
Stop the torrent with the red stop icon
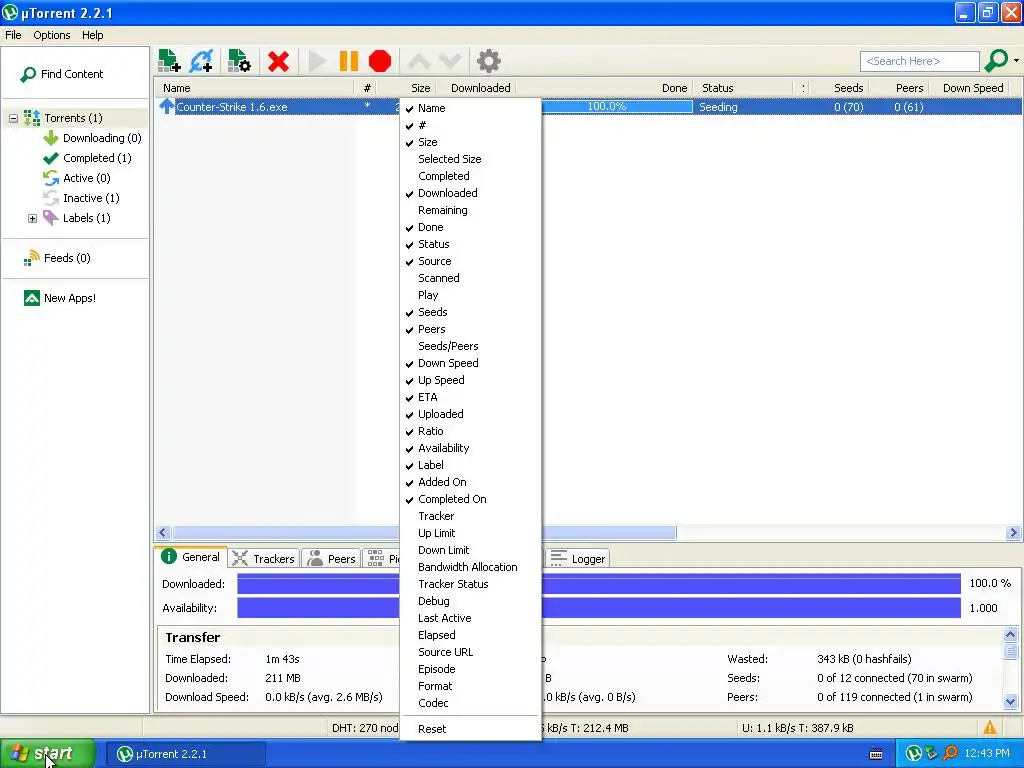[x=379, y=61]
